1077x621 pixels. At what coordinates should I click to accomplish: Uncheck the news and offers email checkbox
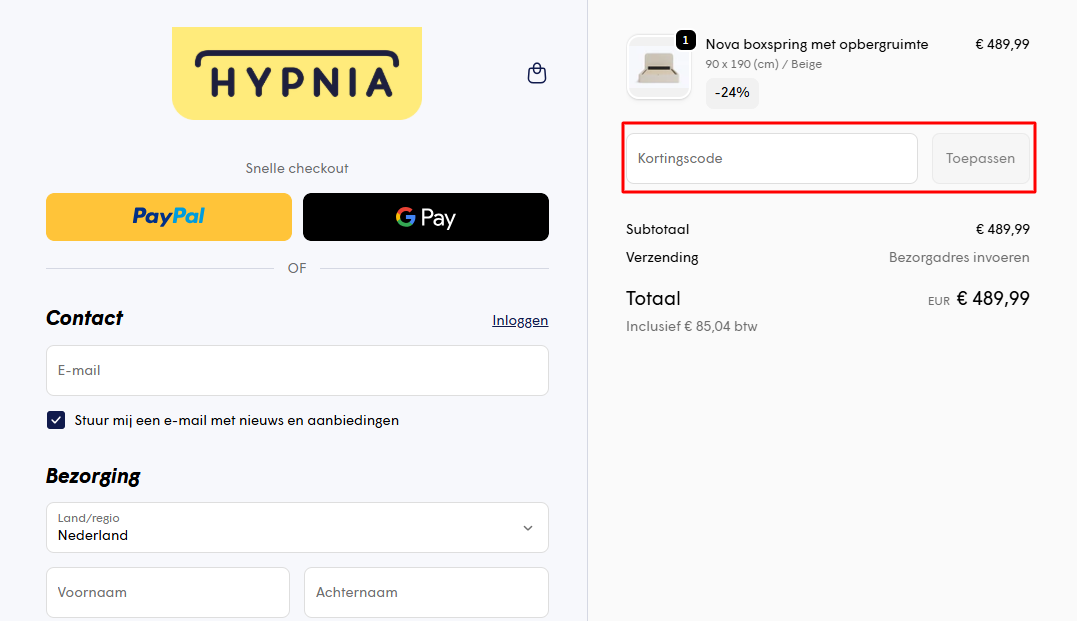click(x=56, y=420)
